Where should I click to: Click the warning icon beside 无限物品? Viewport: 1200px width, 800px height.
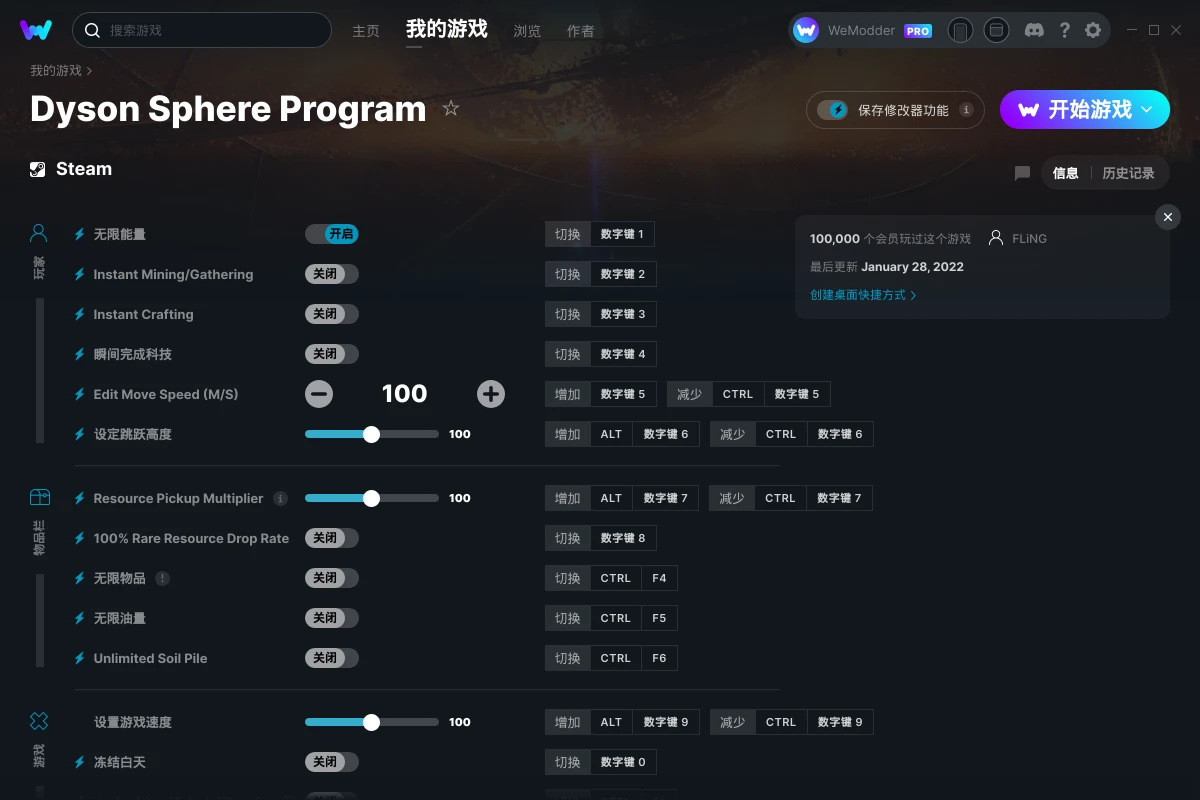coord(162,578)
